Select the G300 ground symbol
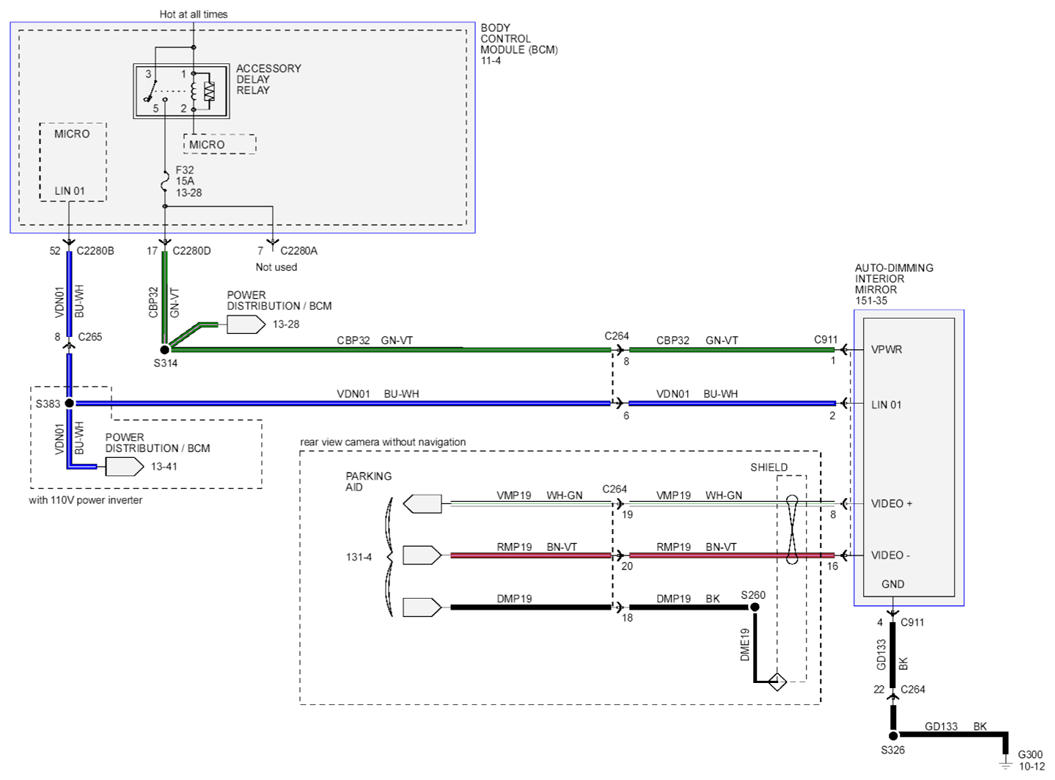Screen dimensions: 1055x780 pos(1005,762)
